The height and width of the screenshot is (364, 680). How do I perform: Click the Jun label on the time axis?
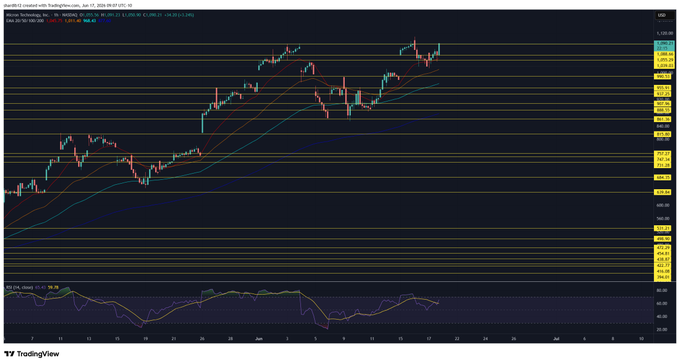tap(259, 338)
